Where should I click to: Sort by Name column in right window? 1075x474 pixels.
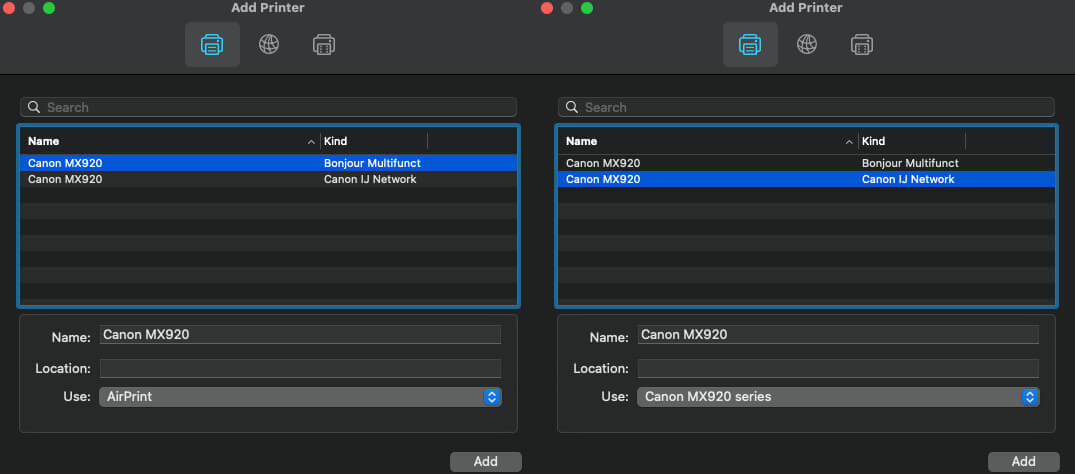point(708,141)
